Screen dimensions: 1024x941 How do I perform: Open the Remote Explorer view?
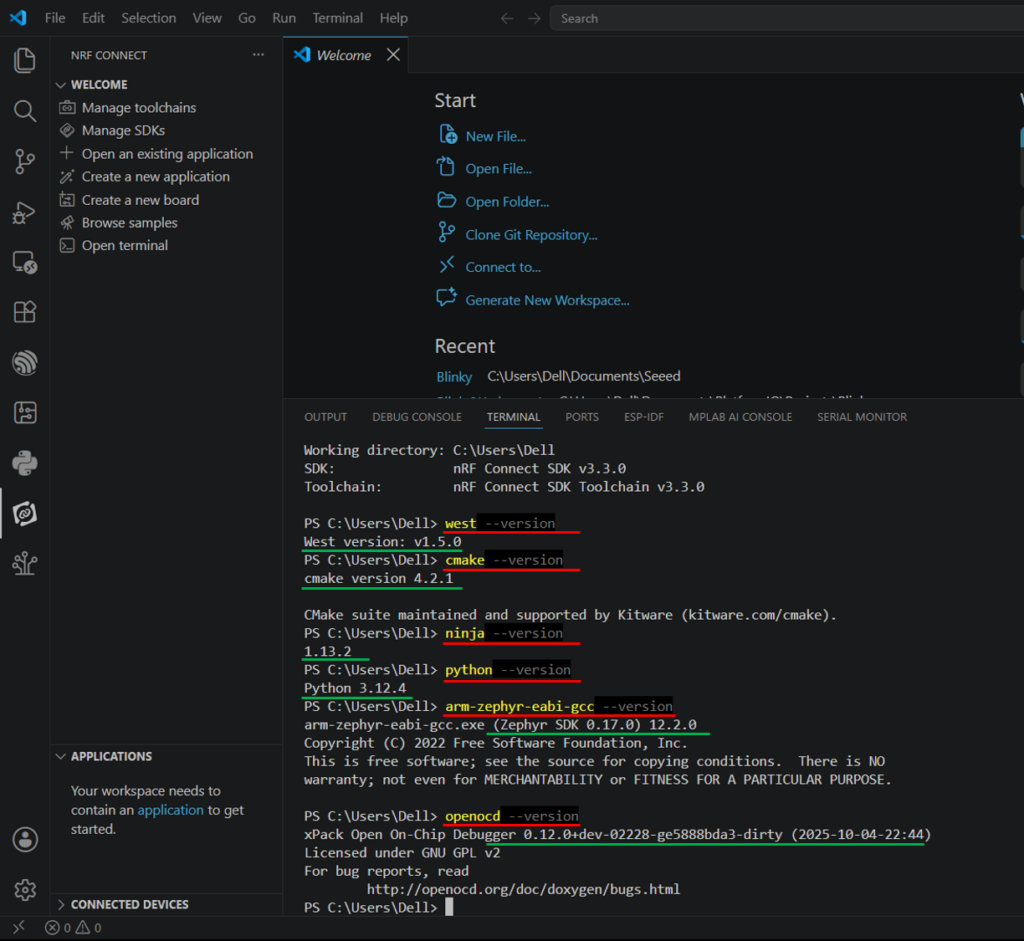[25, 263]
